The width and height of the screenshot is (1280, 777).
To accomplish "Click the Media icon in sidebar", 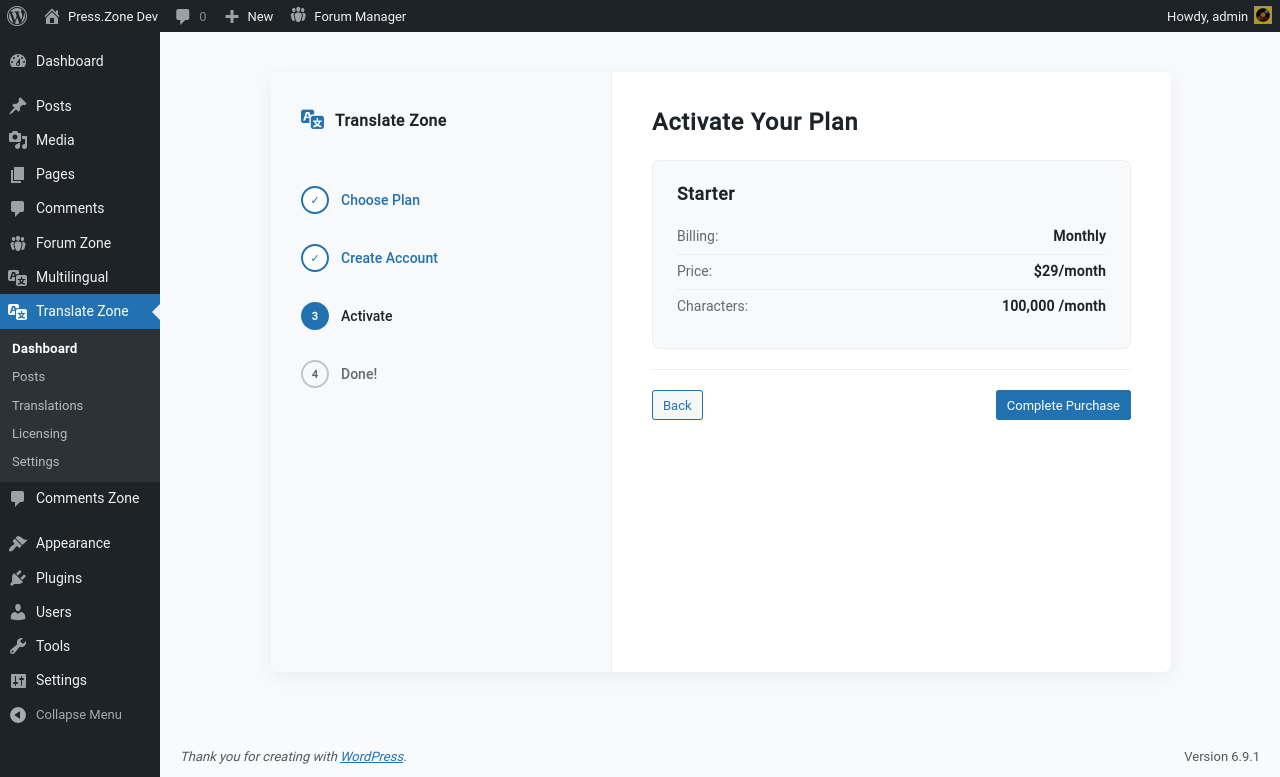I will [x=18, y=140].
